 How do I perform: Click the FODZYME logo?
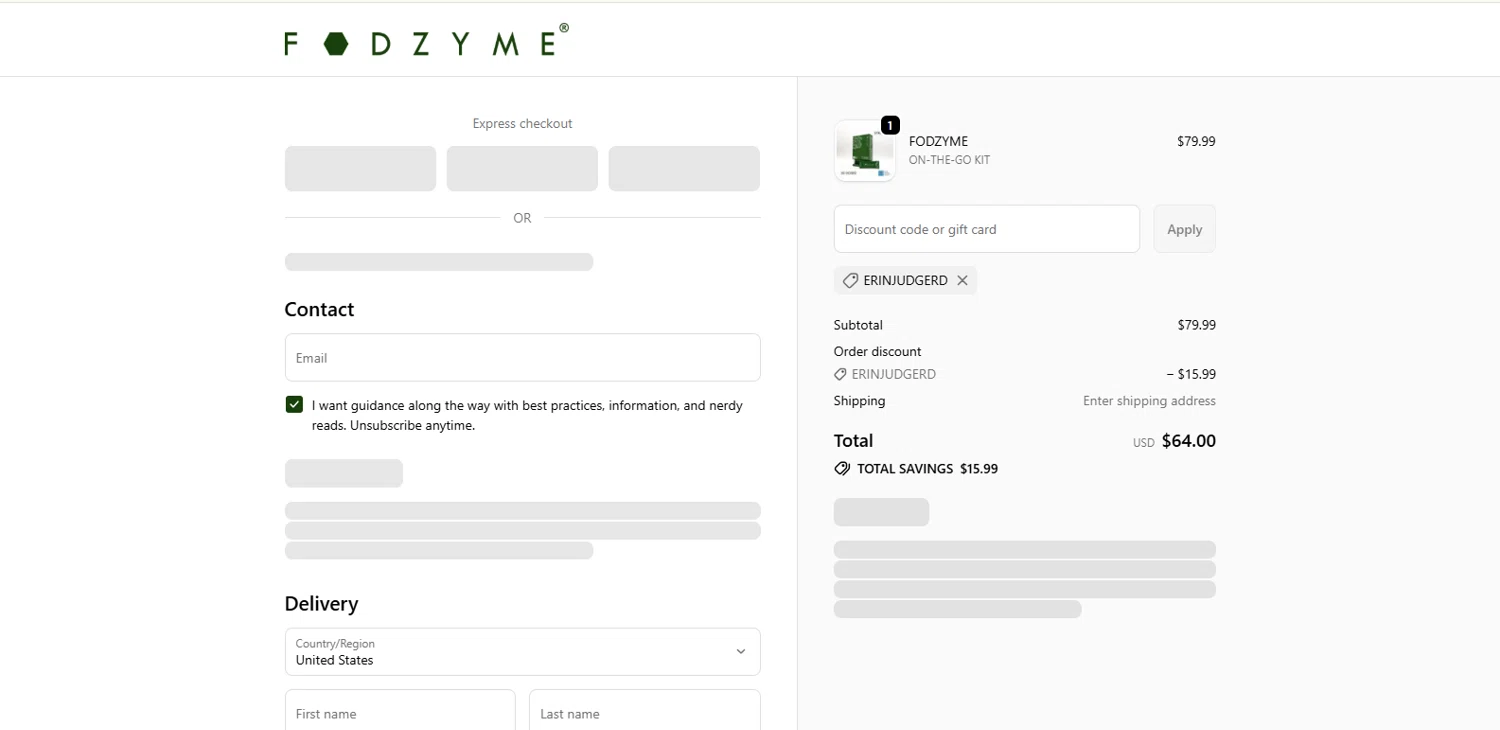point(426,41)
